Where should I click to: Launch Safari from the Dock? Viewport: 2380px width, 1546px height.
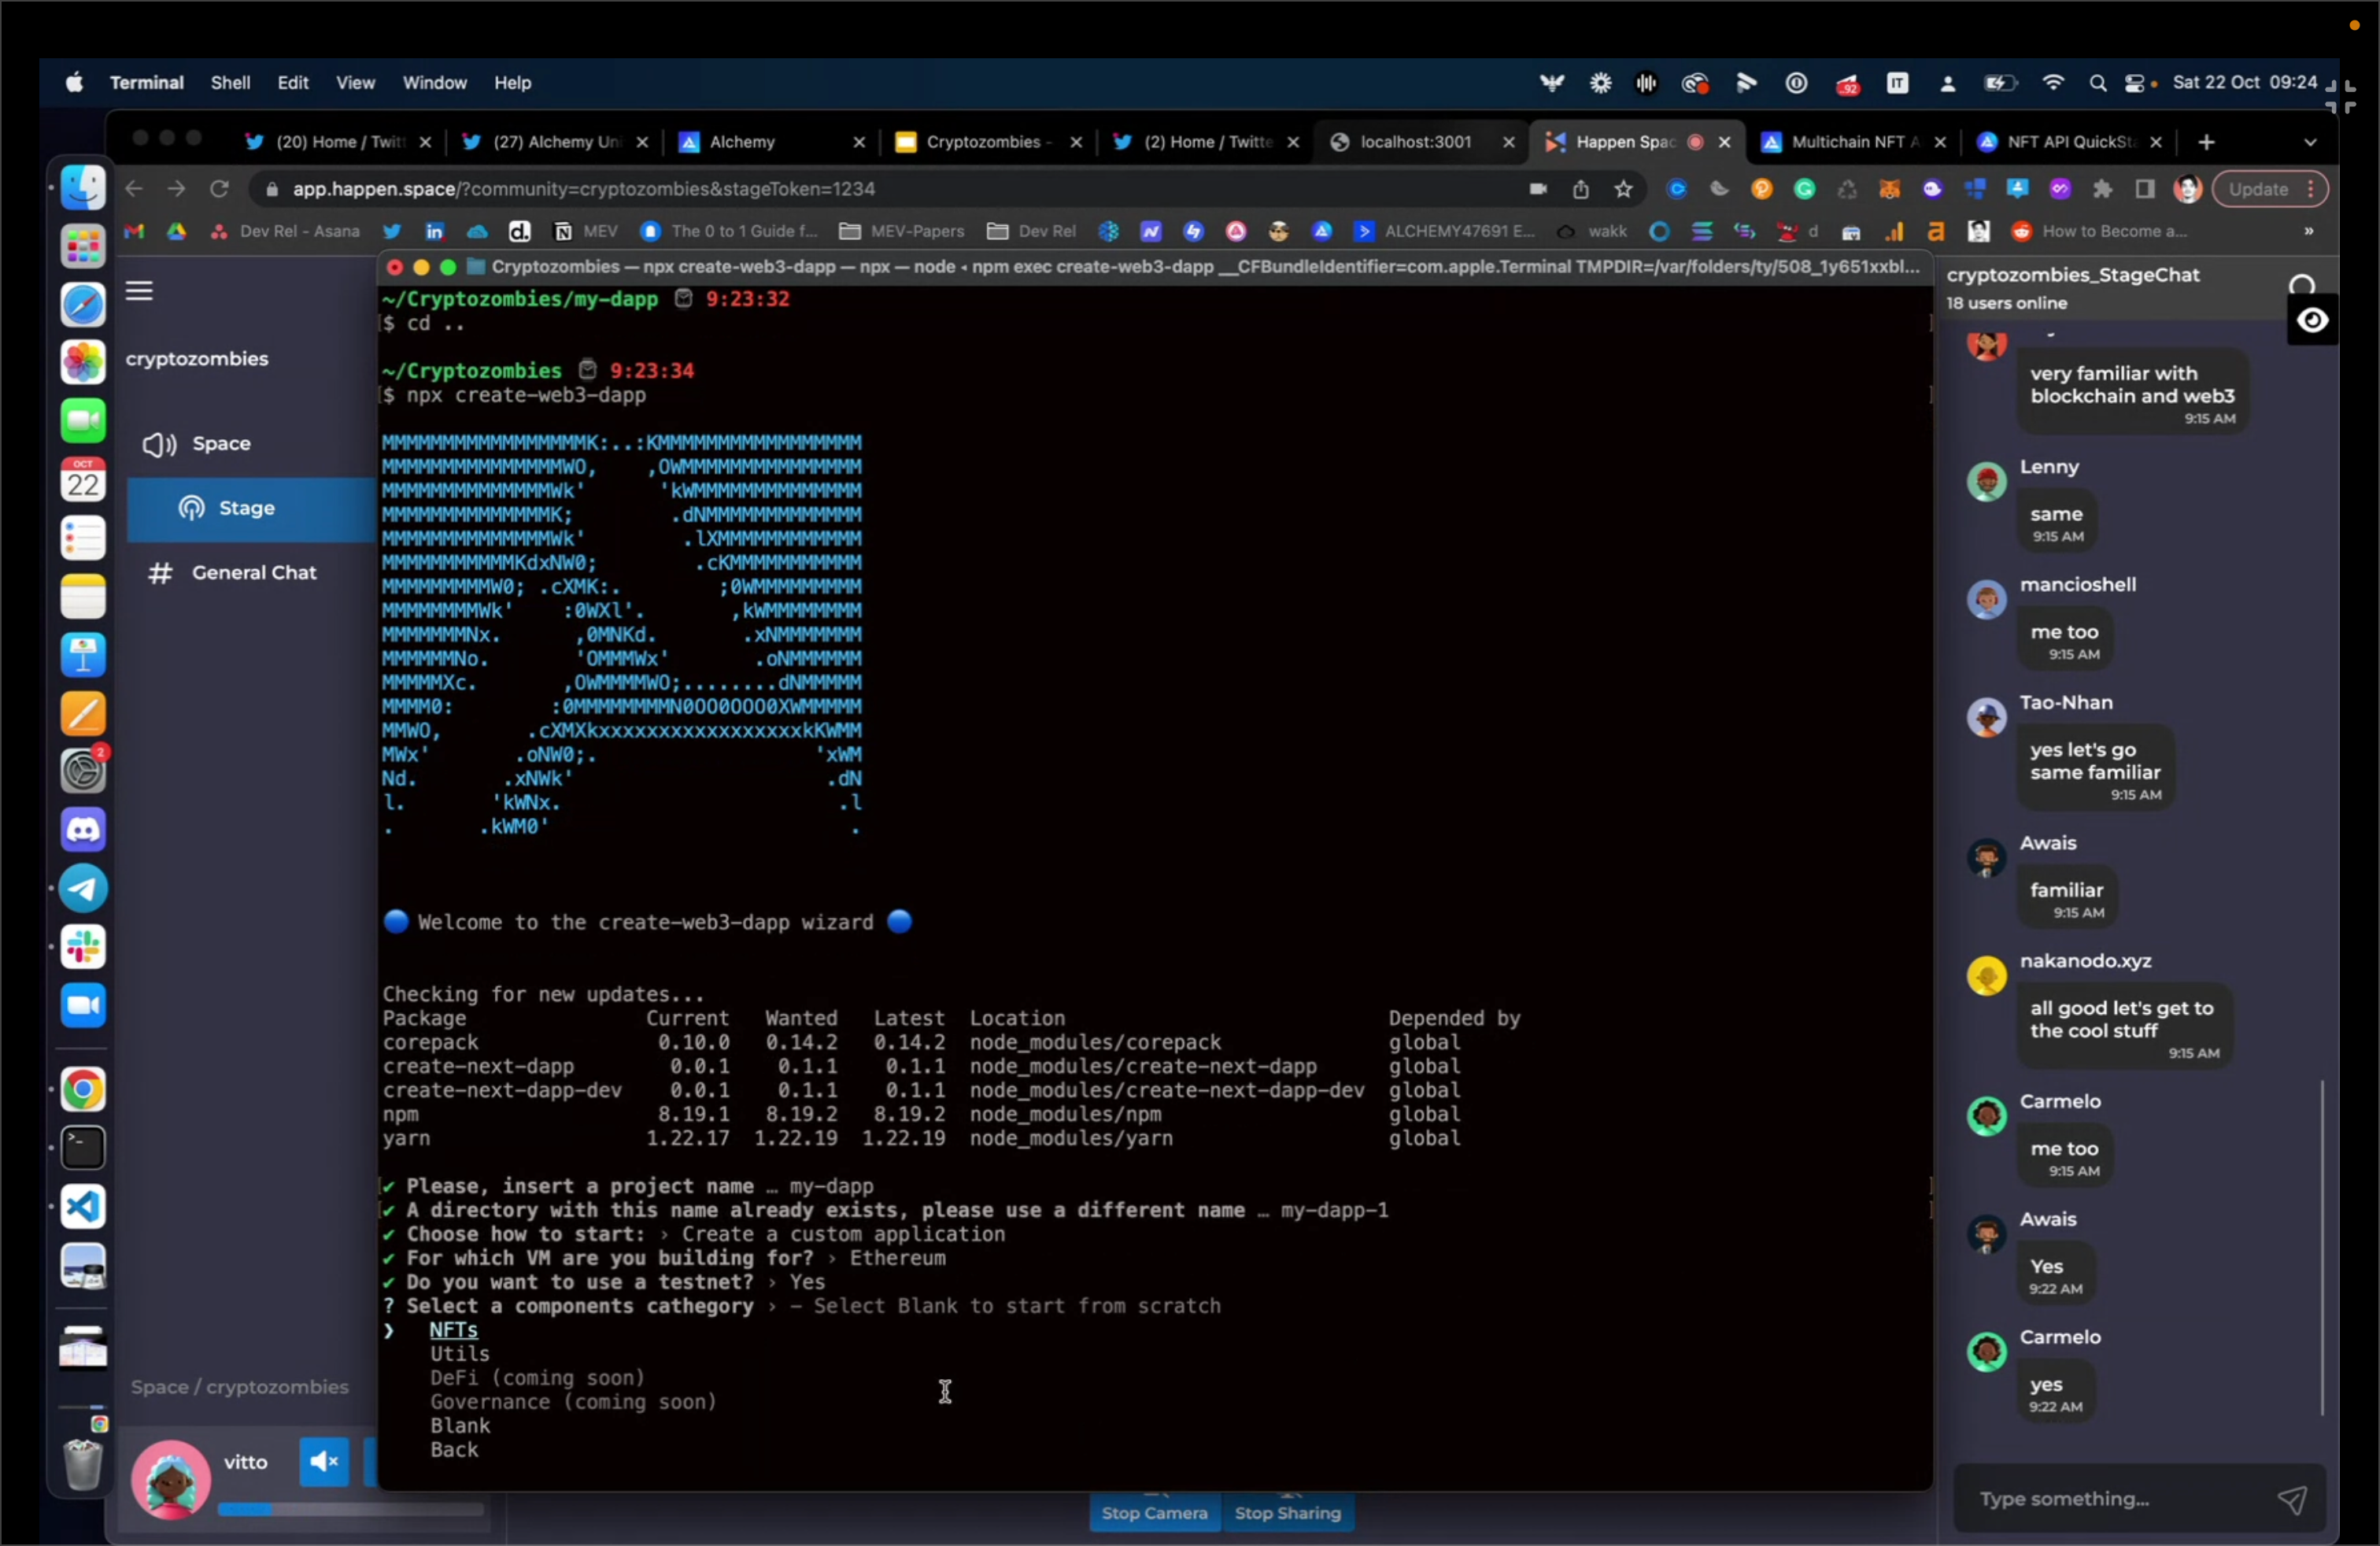(83, 304)
